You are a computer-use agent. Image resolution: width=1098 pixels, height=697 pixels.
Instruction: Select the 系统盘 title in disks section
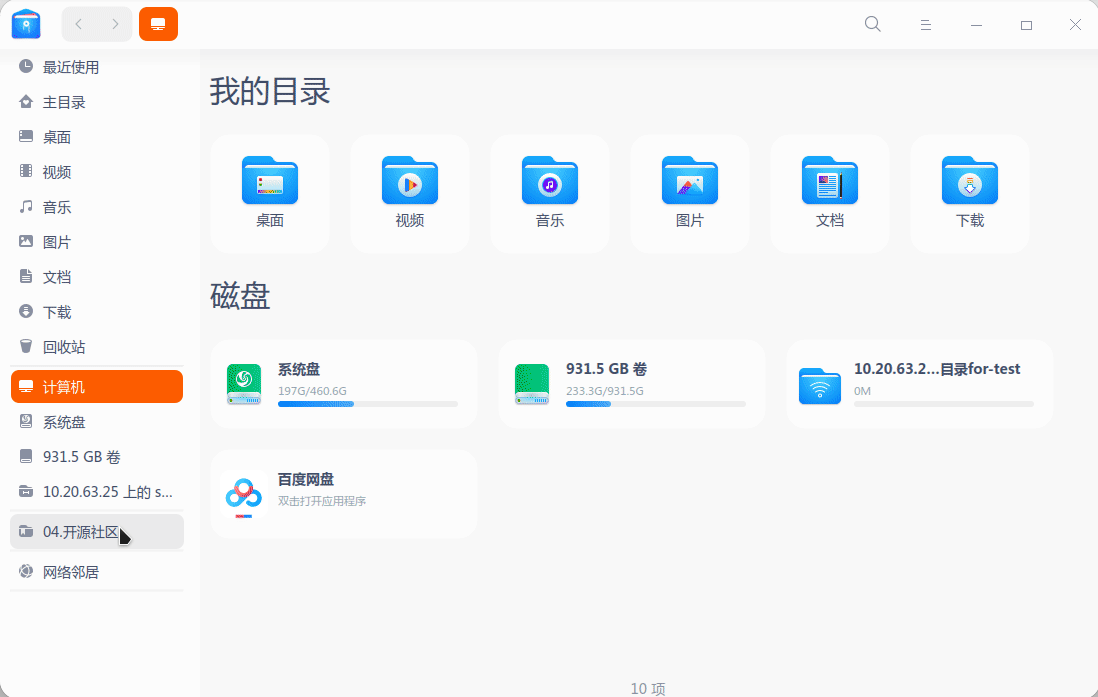[x=299, y=369]
